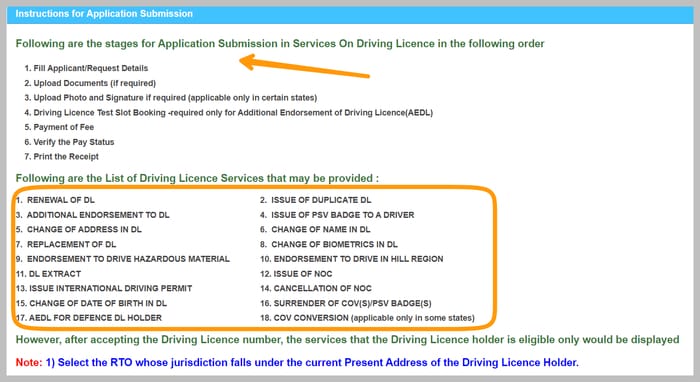This screenshot has height=382, width=700.
Task: Select service '1. RENEWAL OF DL'
Action: 55,200
